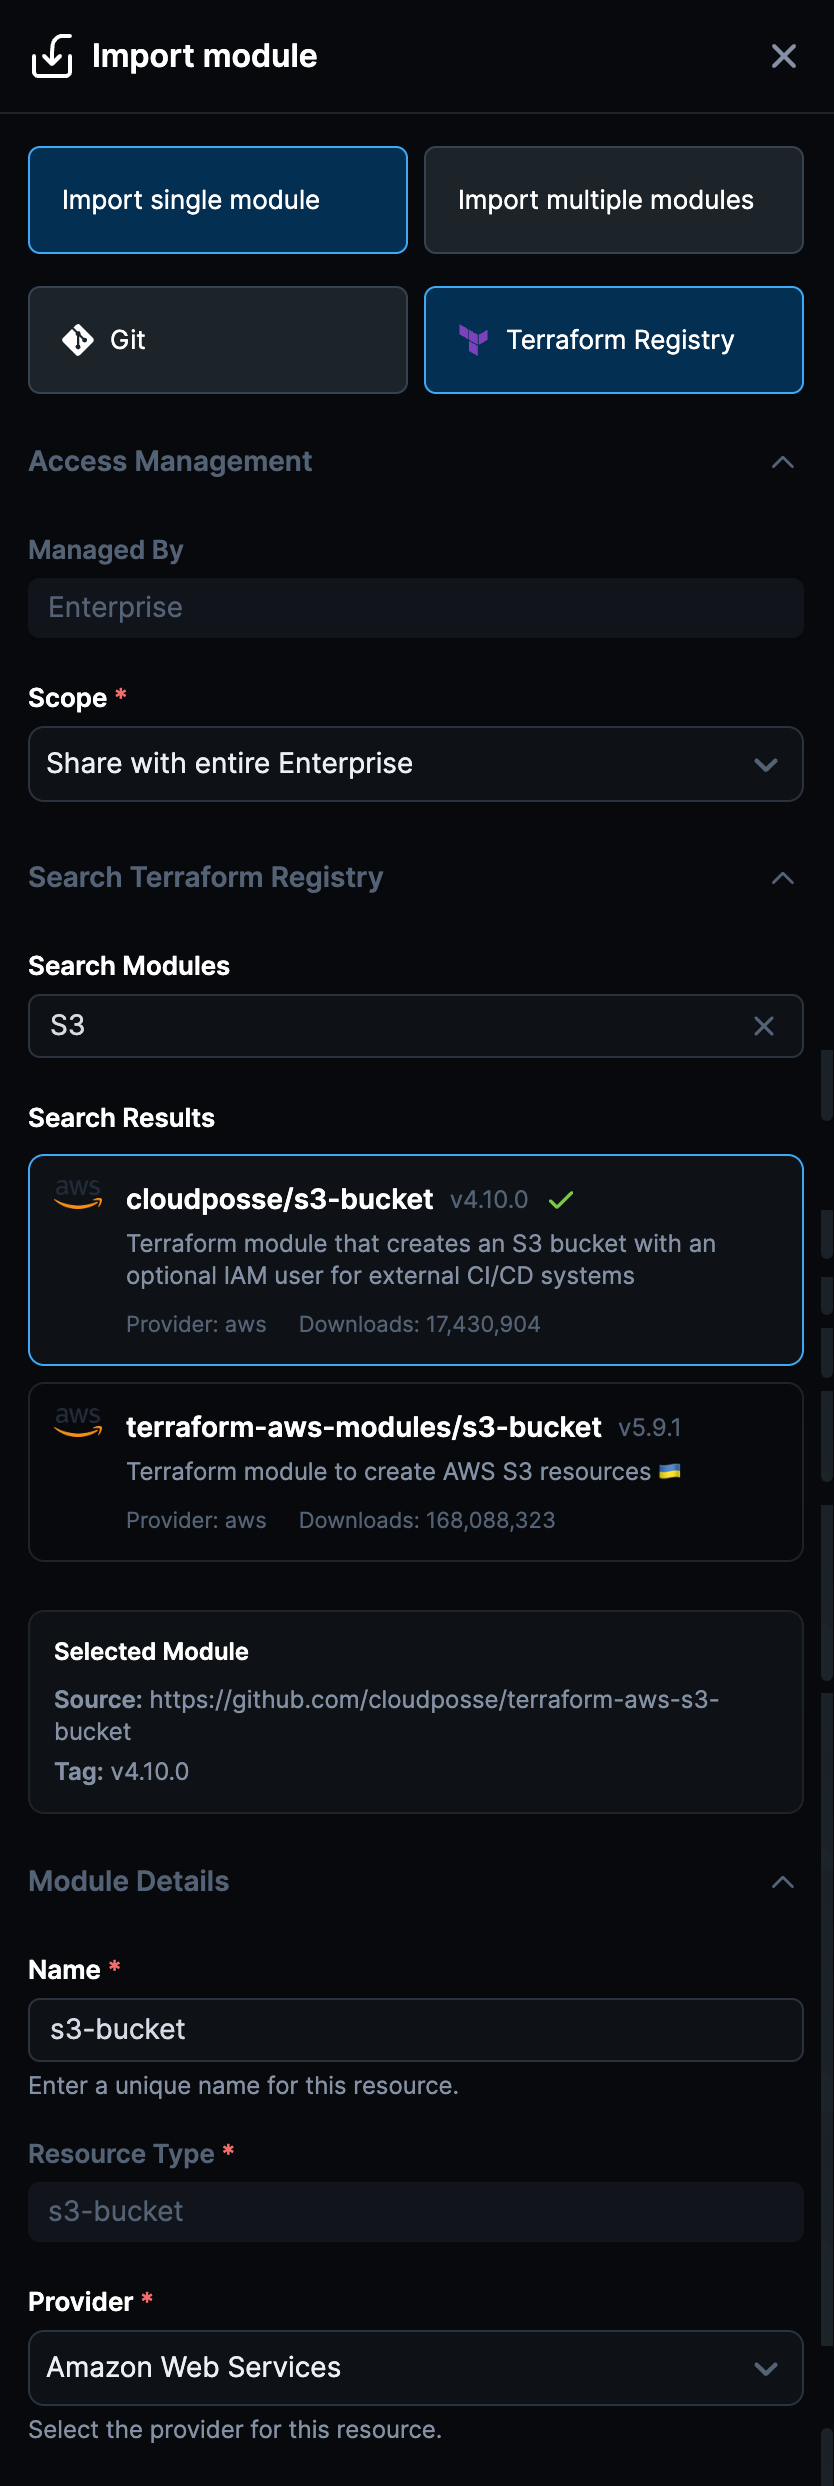Focus the Name input field
The image size is (834, 2486).
click(416, 2029)
